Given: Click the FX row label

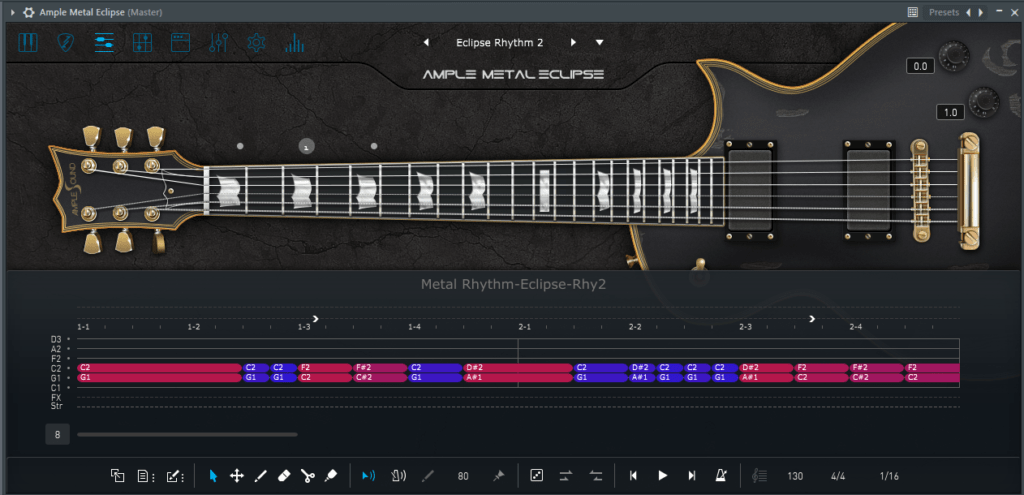Looking at the screenshot, I should click(56, 398).
